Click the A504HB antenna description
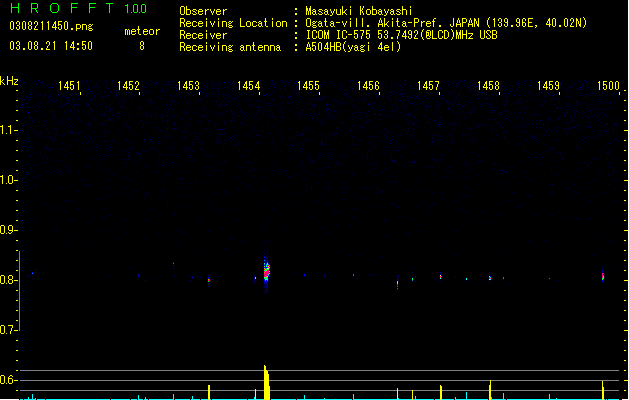The image size is (629, 400). [x=353, y=47]
